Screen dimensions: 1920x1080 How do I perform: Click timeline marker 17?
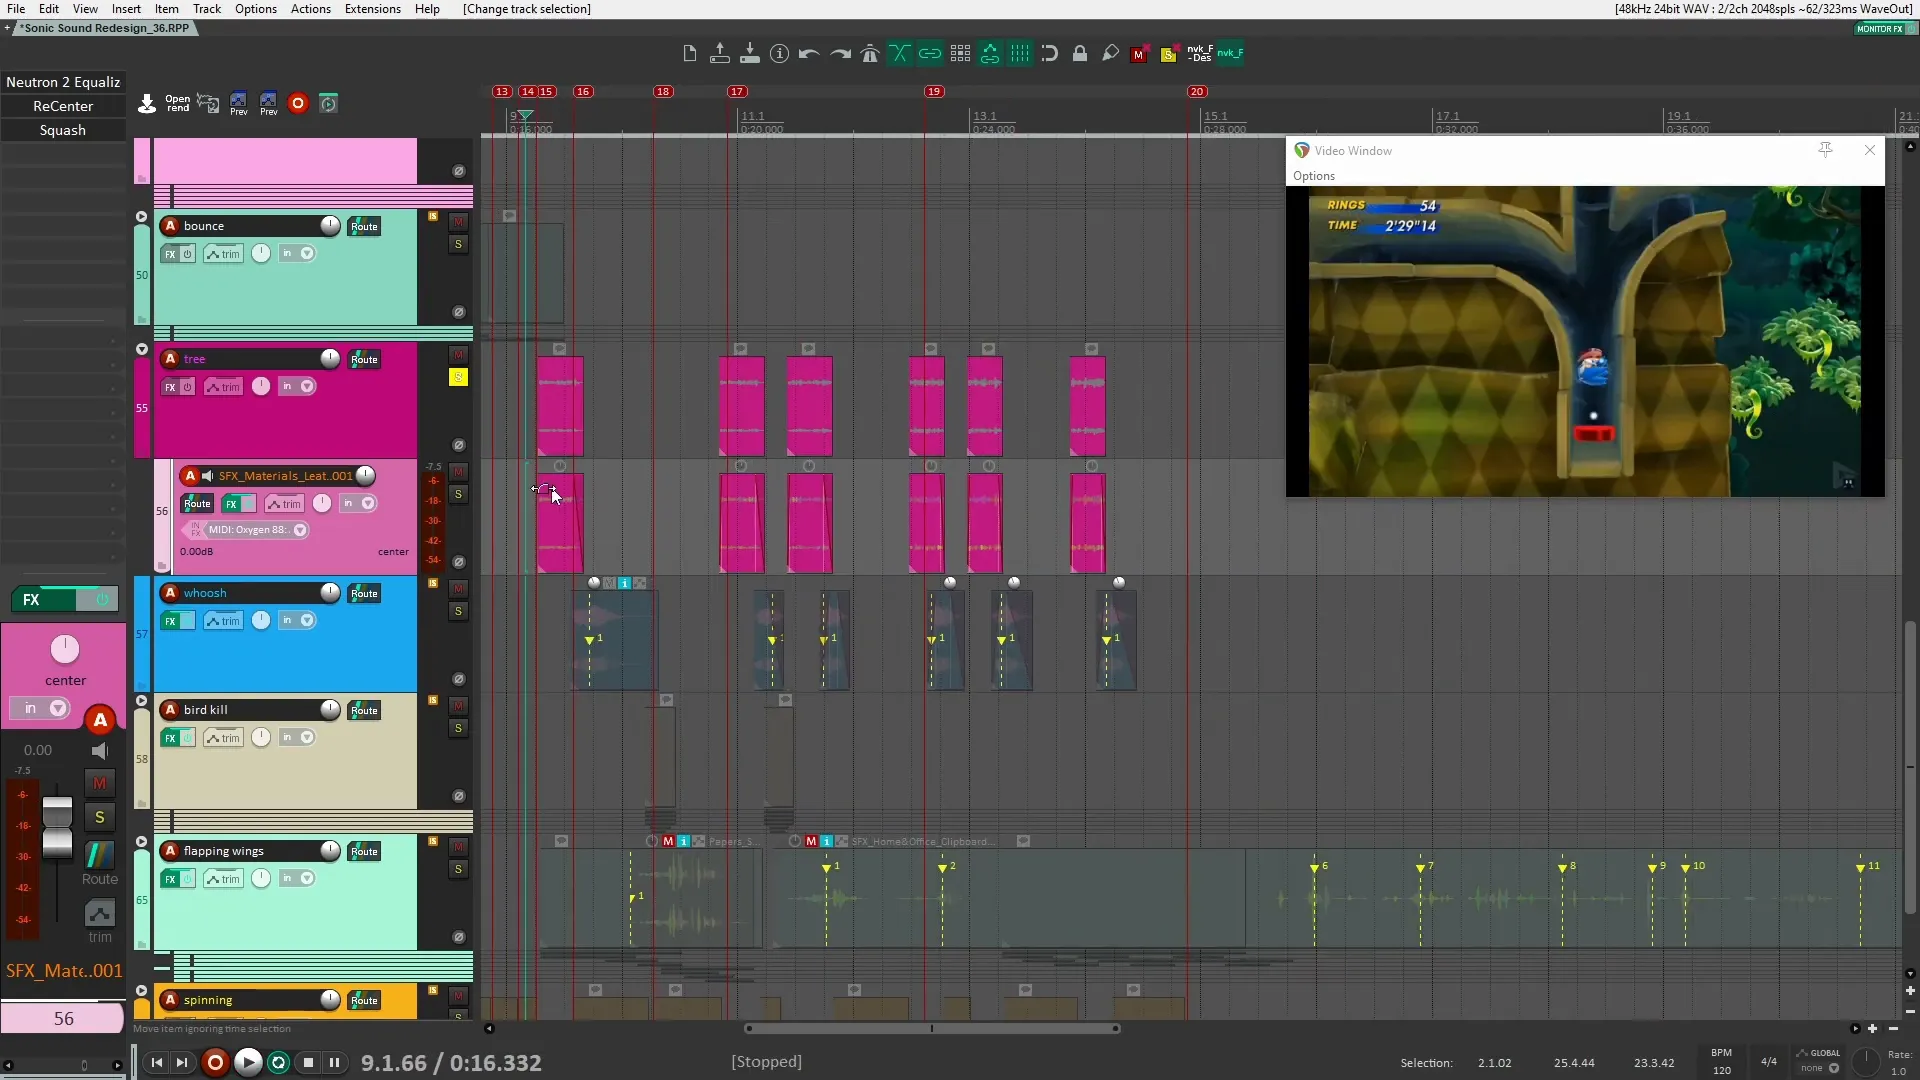tap(737, 92)
